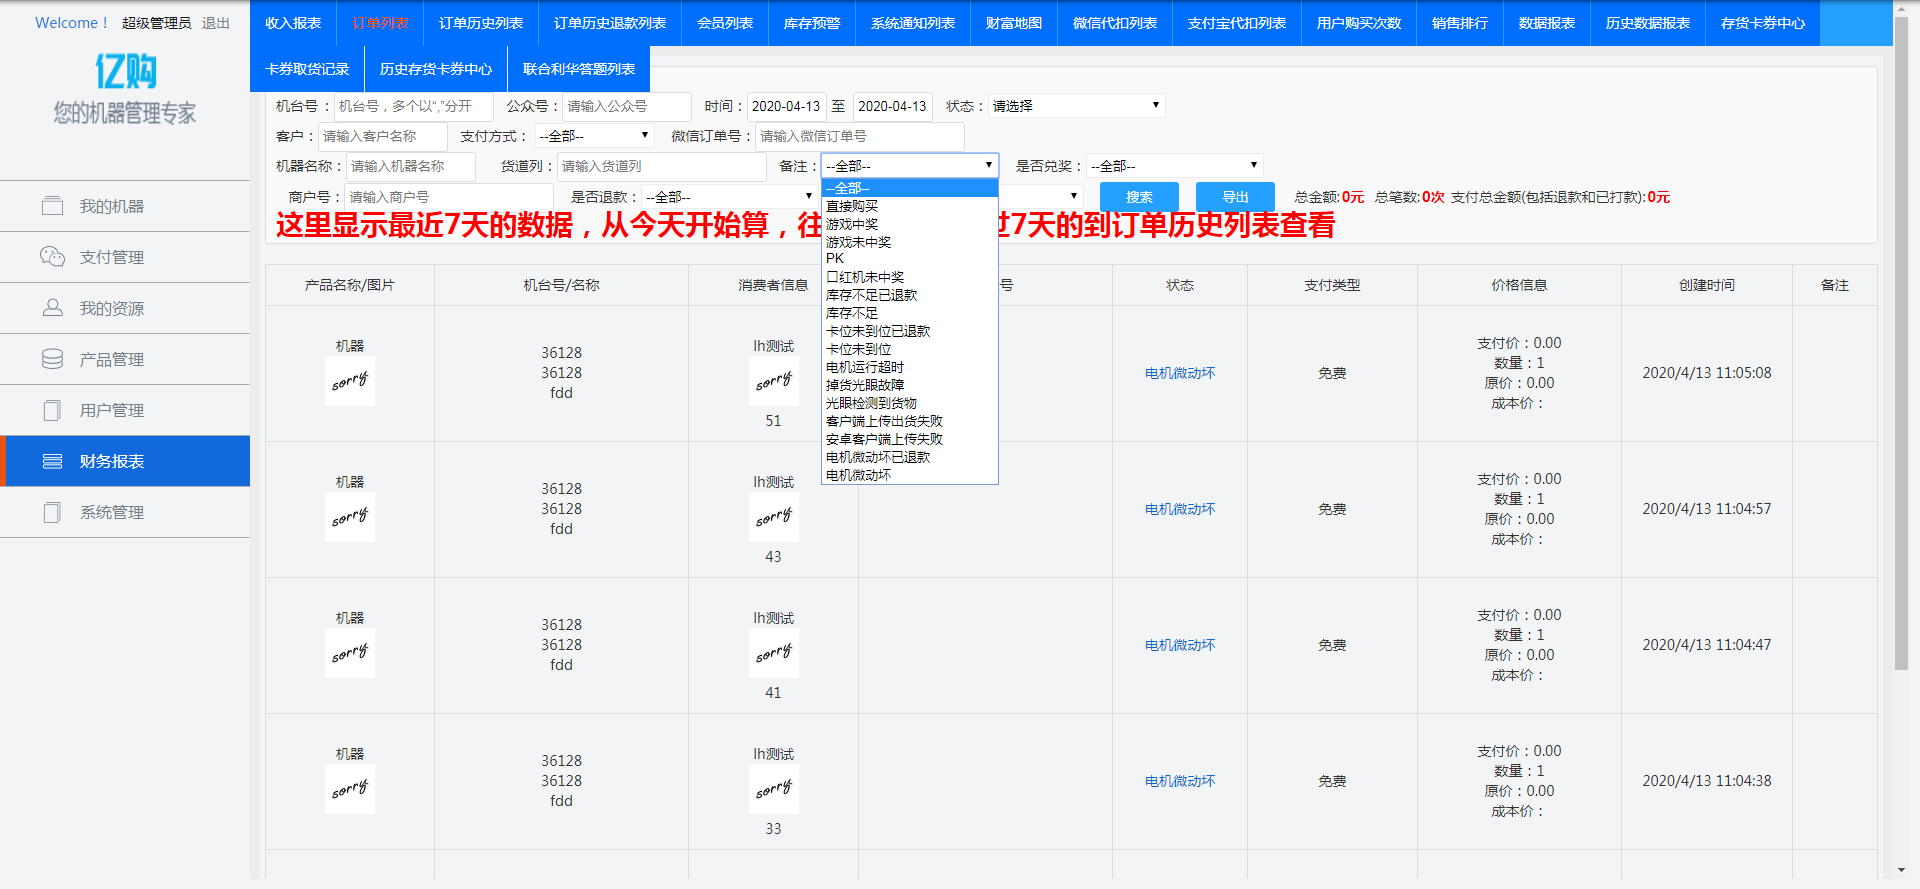Viewport: 1920px width, 889px height.
Task: Click the WeChat icon beside 支付管理
Action: (52, 257)
